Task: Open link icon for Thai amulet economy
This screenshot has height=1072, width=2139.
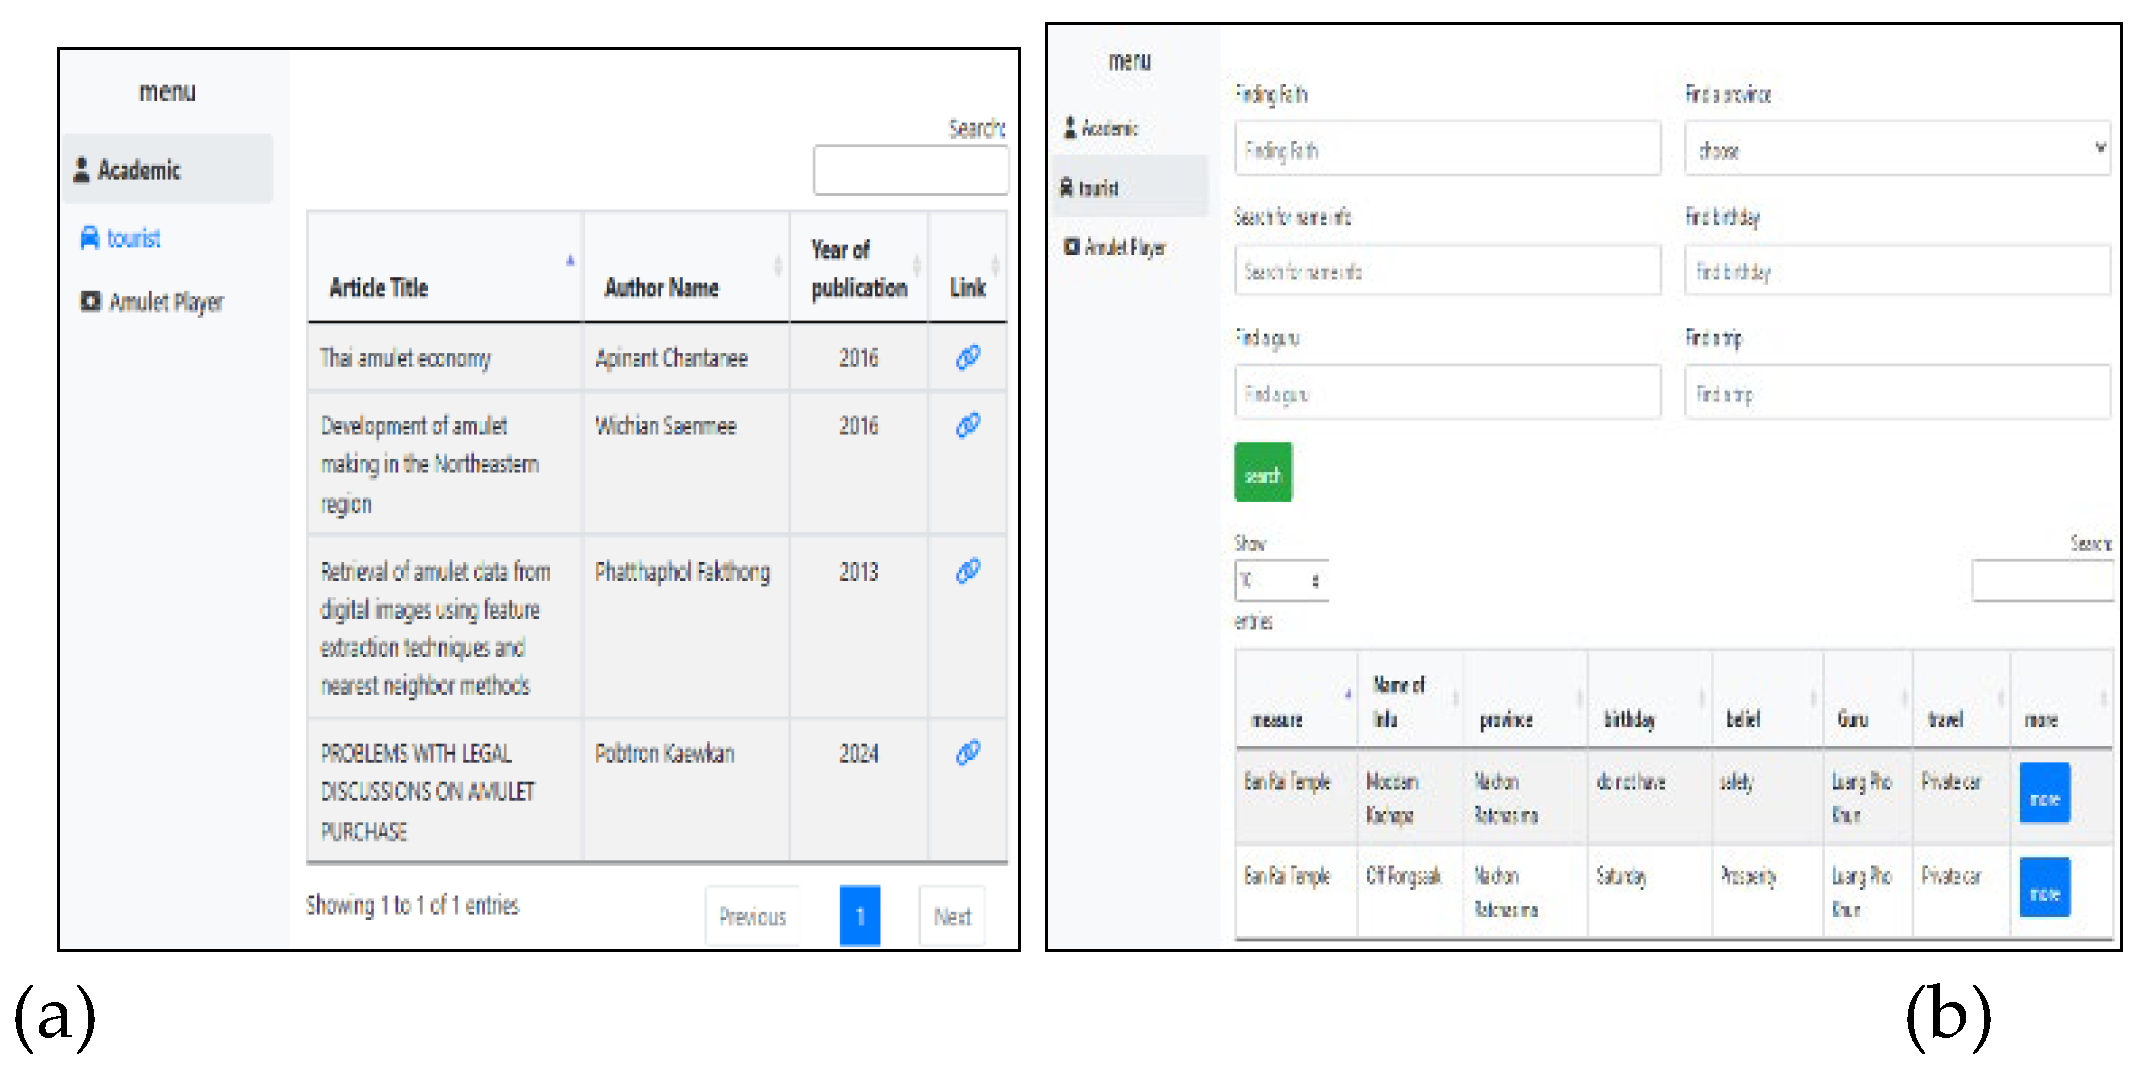Action: [967, 357]
